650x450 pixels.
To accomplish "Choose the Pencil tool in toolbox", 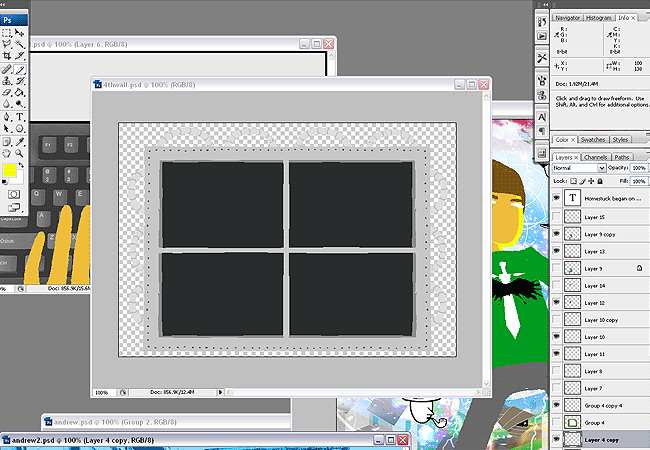I will 20,69.
